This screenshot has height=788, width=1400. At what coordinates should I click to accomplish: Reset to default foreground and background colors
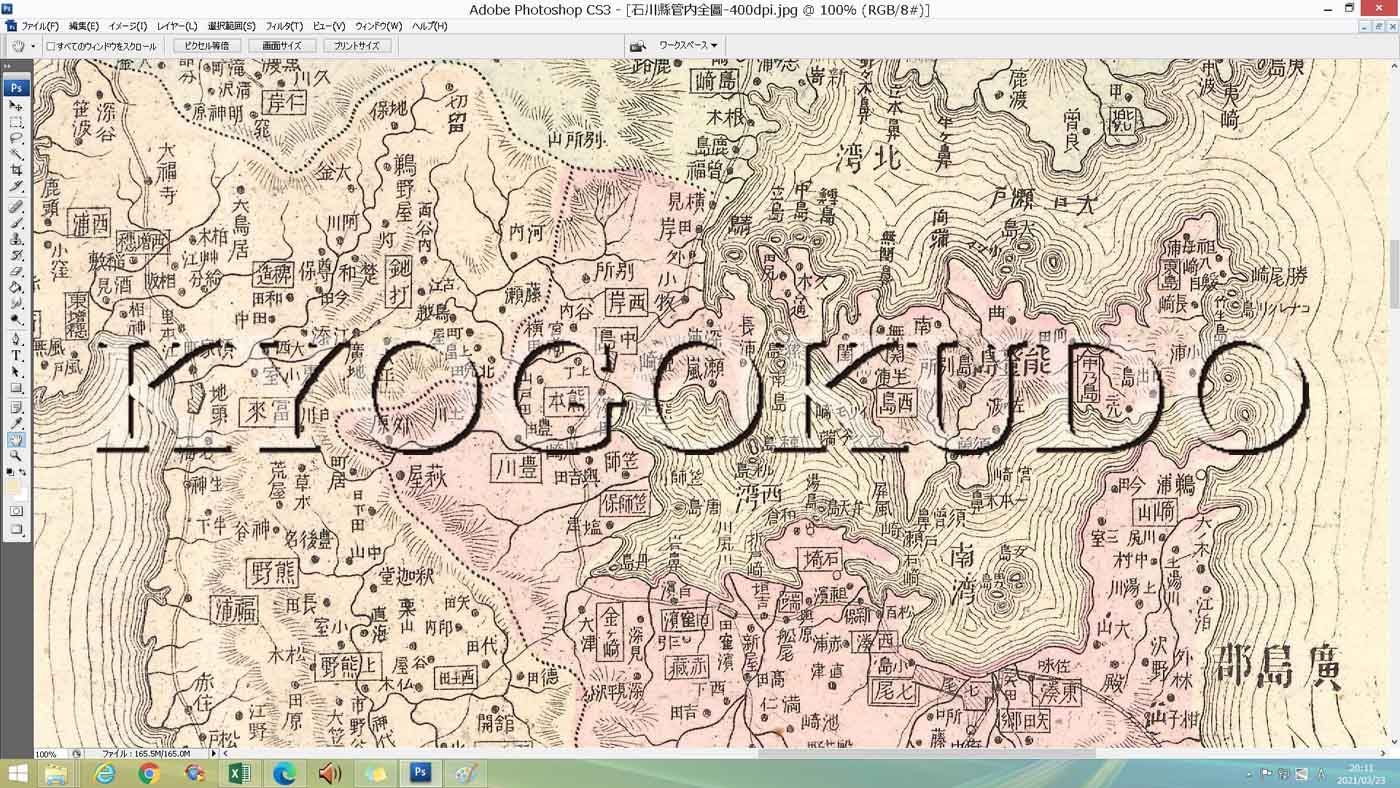tap(10, 473)
